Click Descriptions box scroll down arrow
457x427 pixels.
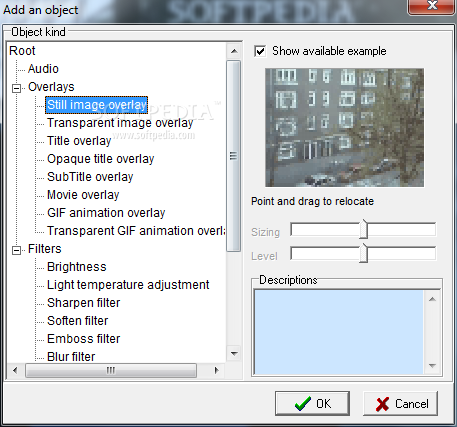click(432, 366)
